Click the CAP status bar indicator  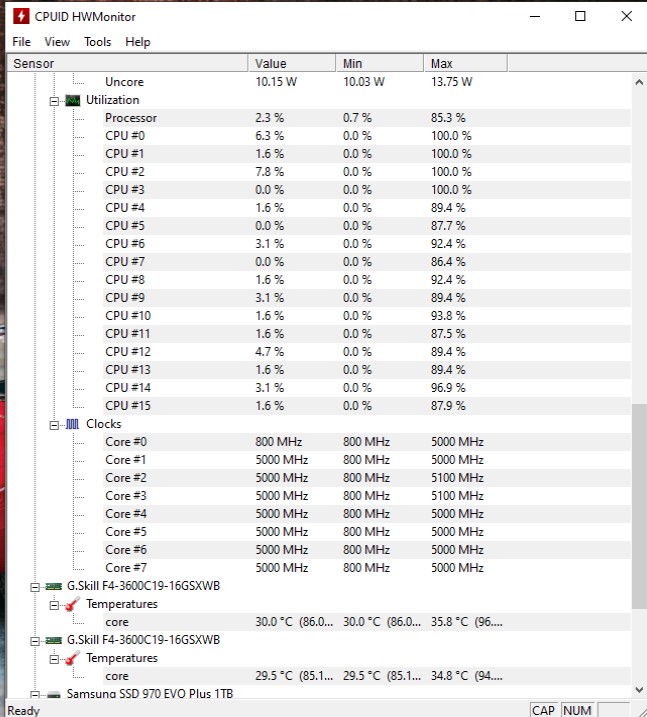pyautogui.click(x=544, y=711)
